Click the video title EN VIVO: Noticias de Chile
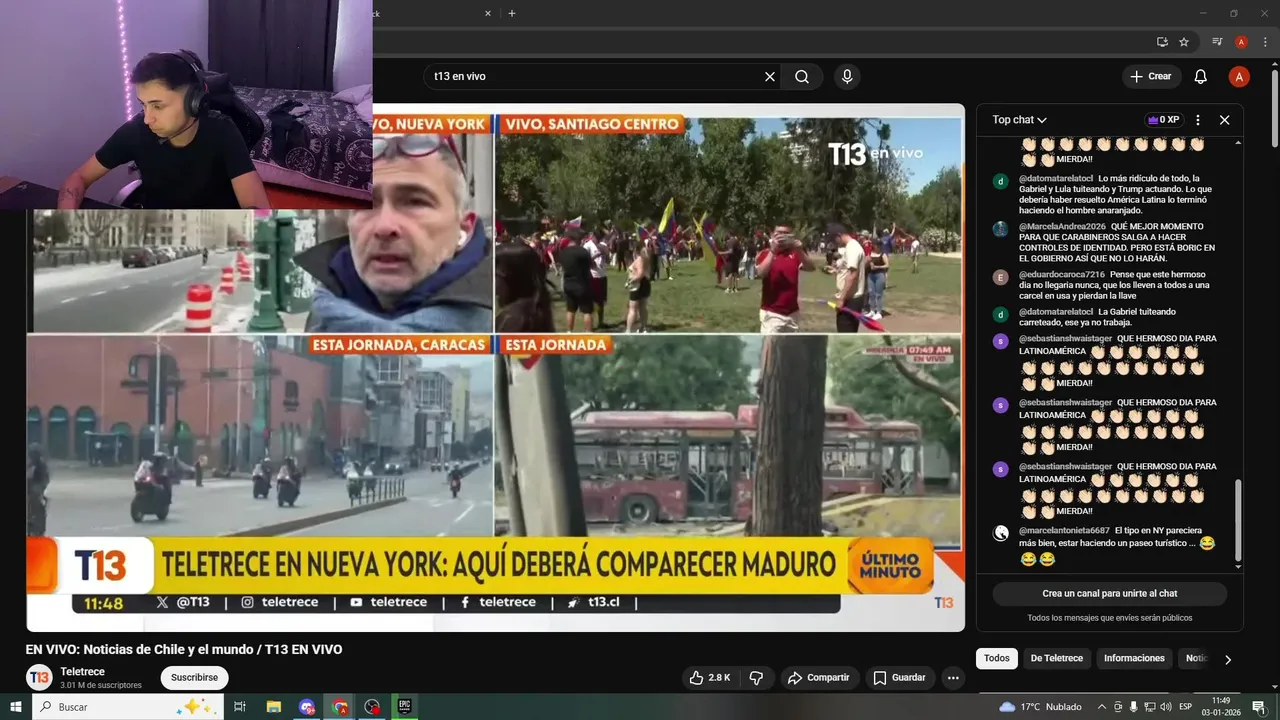The width and height of the screenshot is (1280, 720). click(184, 650)
